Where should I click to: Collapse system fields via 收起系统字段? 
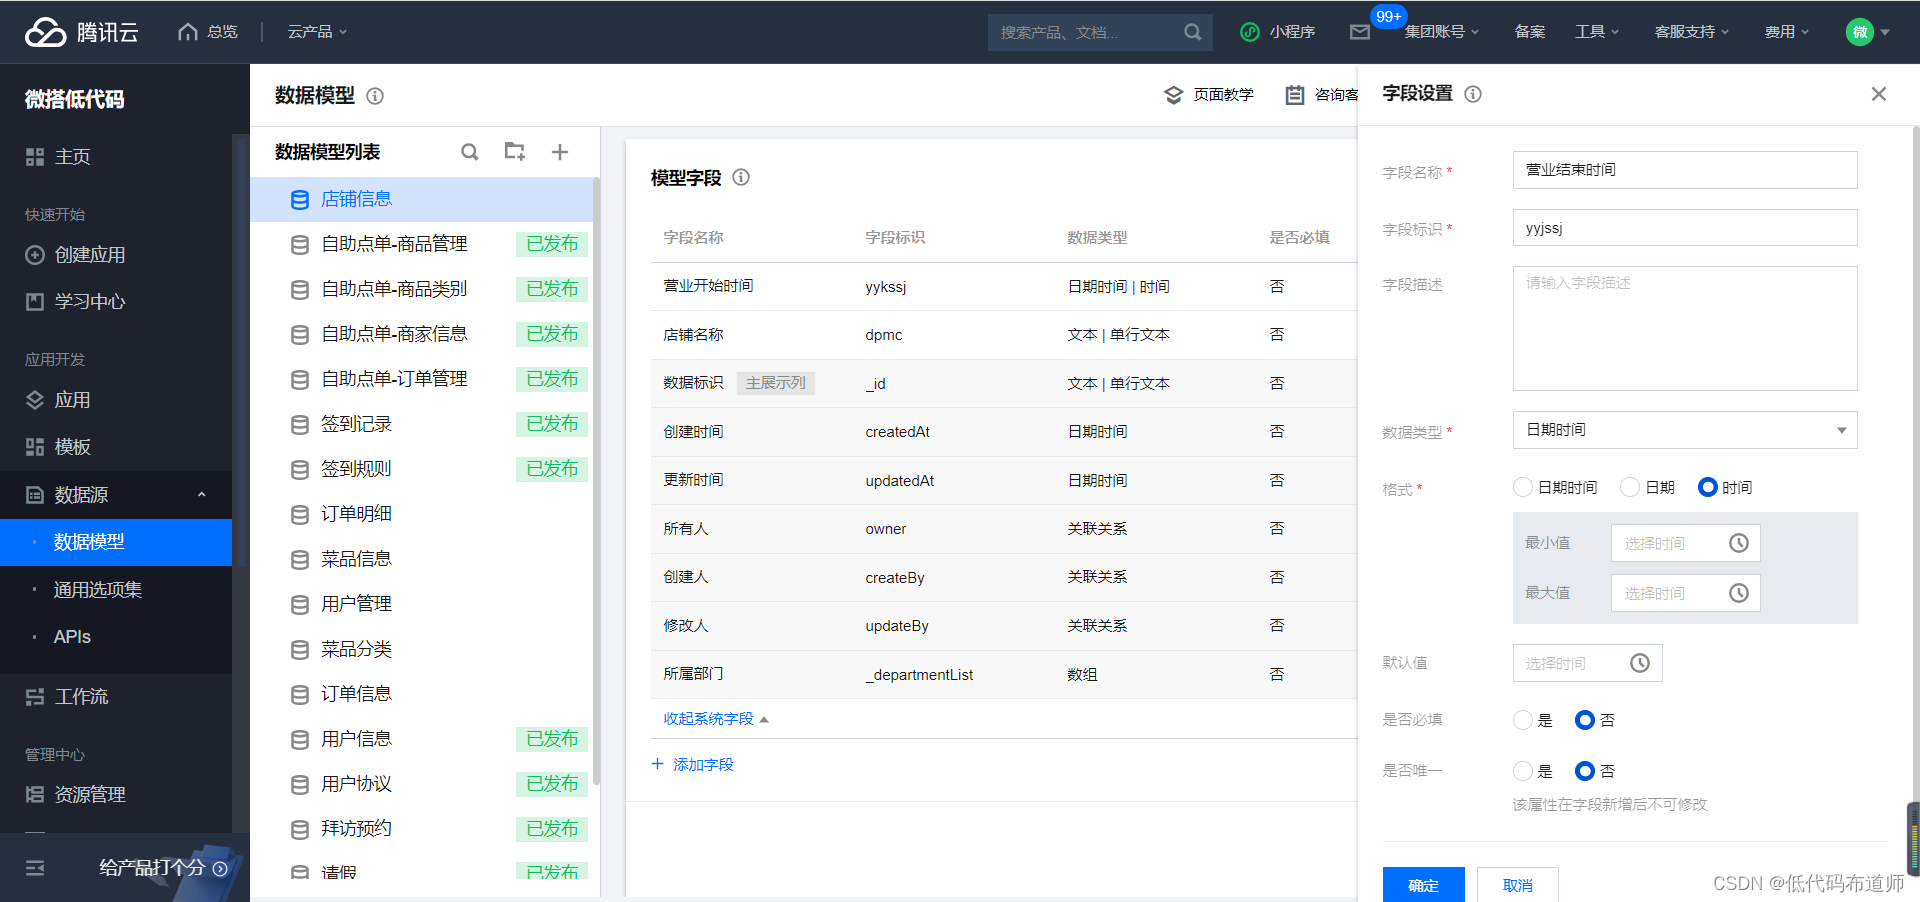(715, 719)
